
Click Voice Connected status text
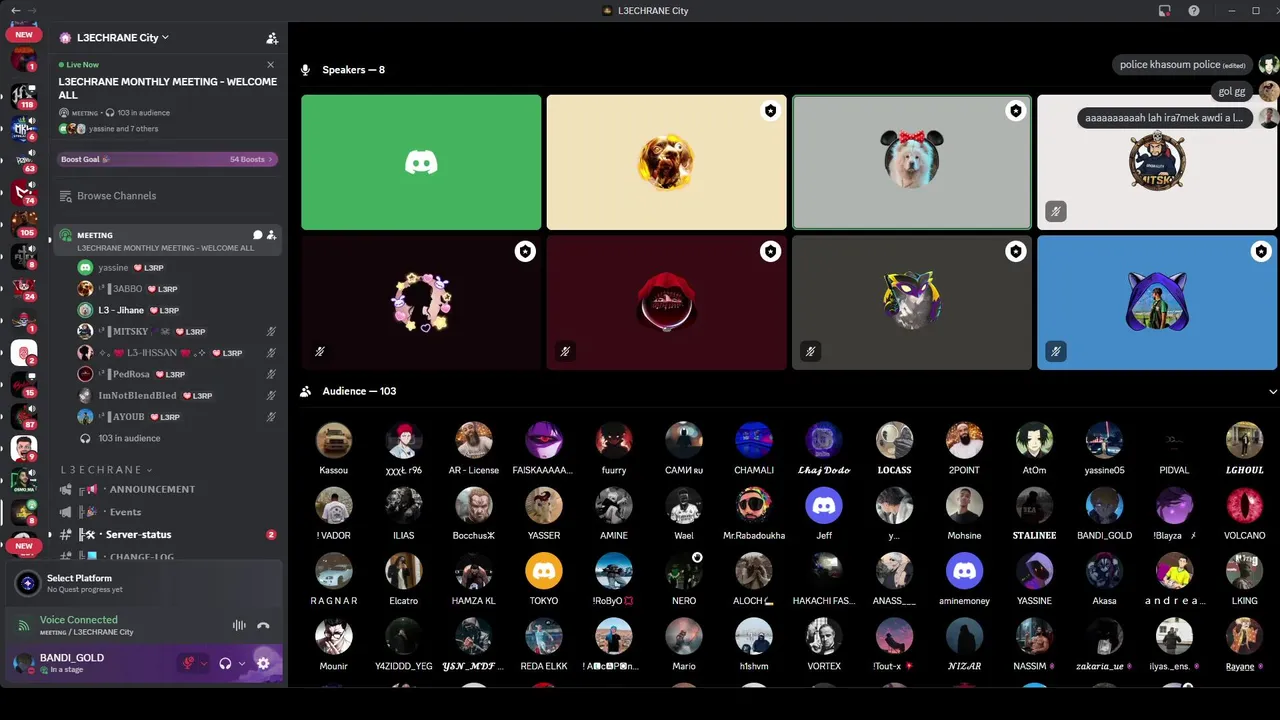78,620
